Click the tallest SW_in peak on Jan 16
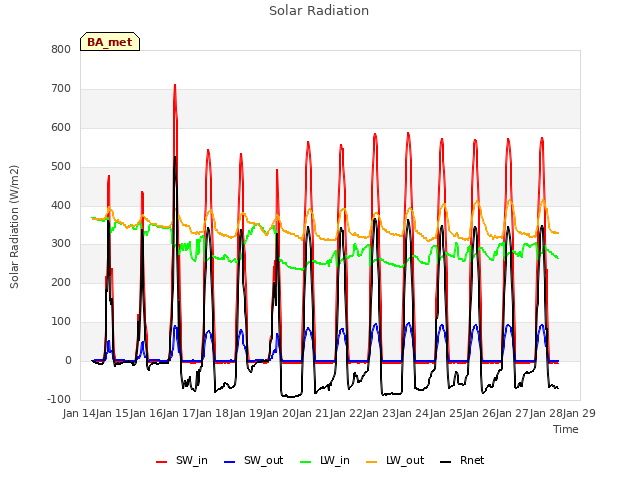Image resolution: width=640 pixels, height=480 pixels. pyautogui.click(x=175, y=85)
